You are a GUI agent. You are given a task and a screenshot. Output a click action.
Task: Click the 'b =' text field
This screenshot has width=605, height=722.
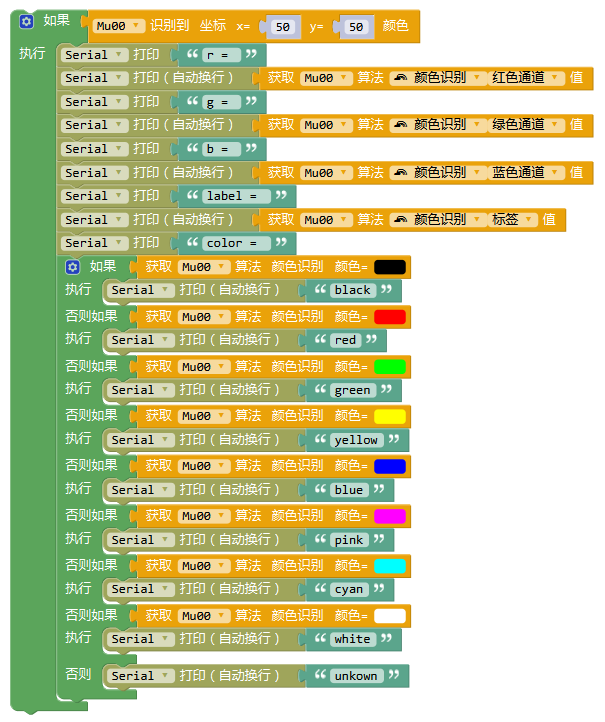click(221, 149)
